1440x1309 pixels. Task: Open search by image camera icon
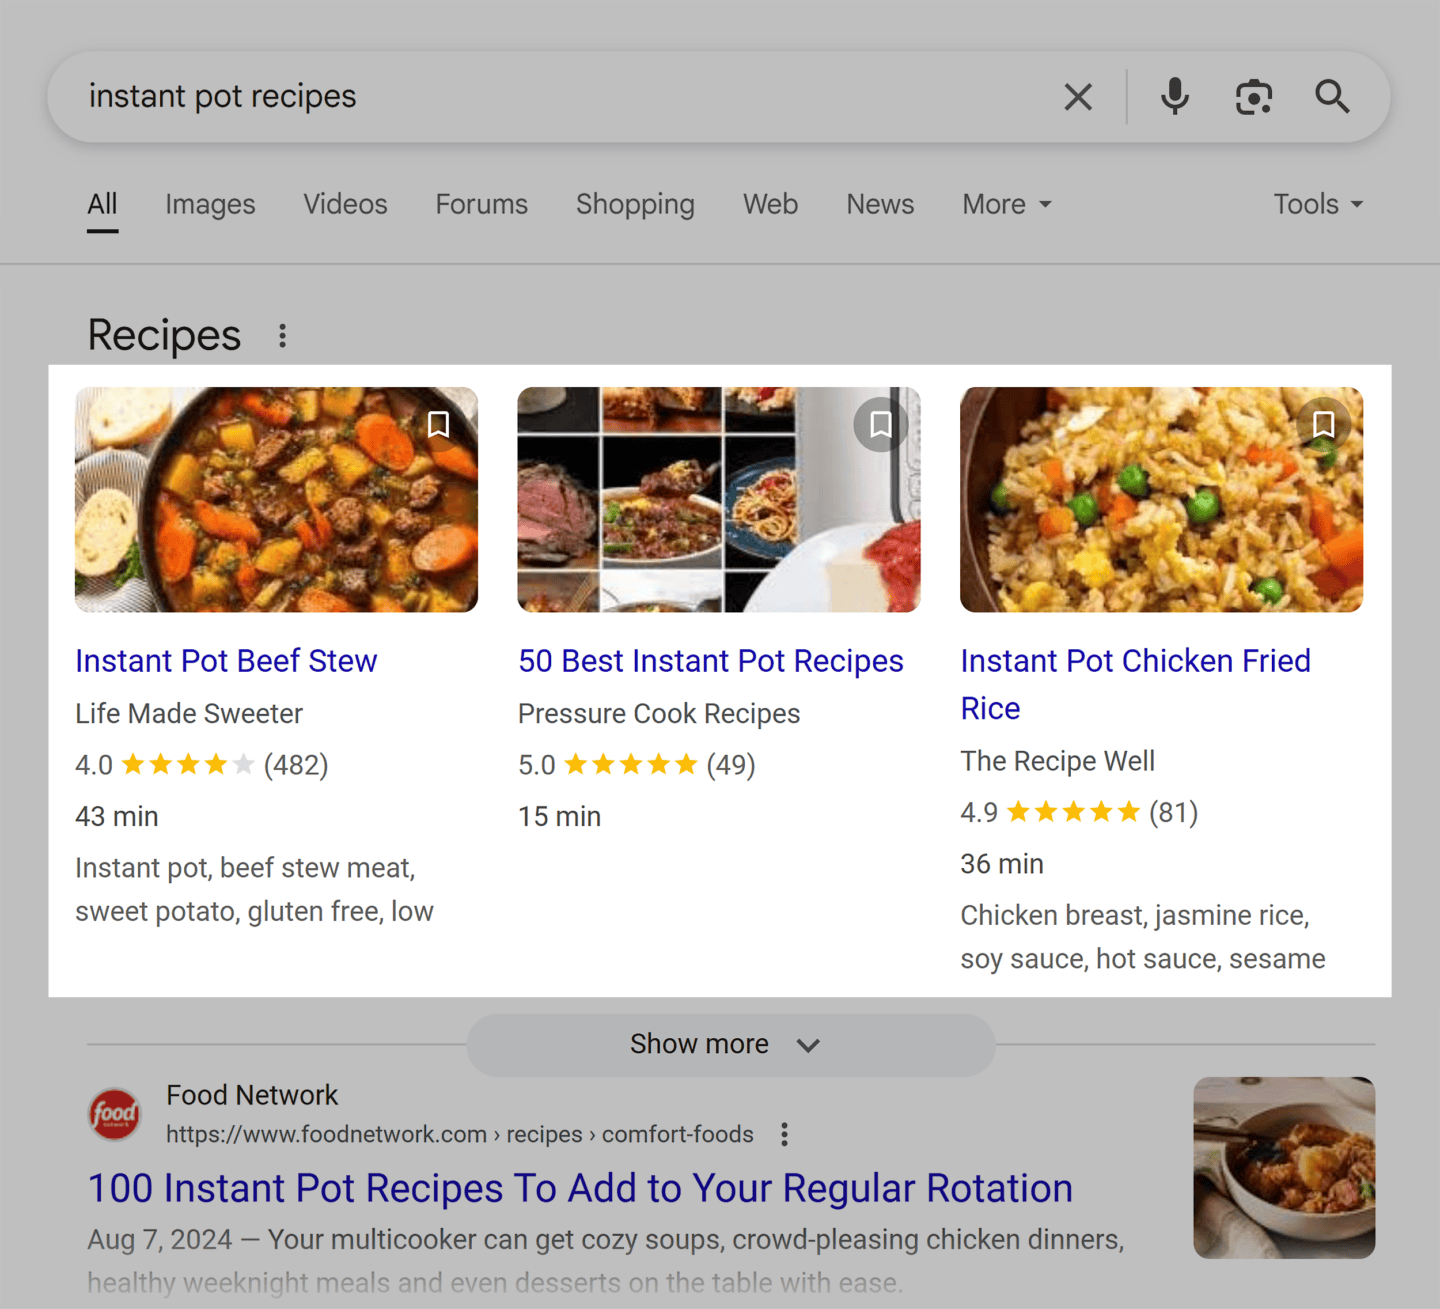pyautogui.click(x=1253, y=97)
